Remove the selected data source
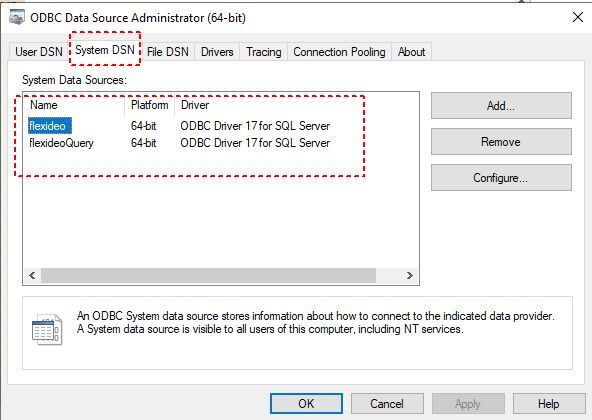This screenshot has width=592, height=420. click(501, 142)
